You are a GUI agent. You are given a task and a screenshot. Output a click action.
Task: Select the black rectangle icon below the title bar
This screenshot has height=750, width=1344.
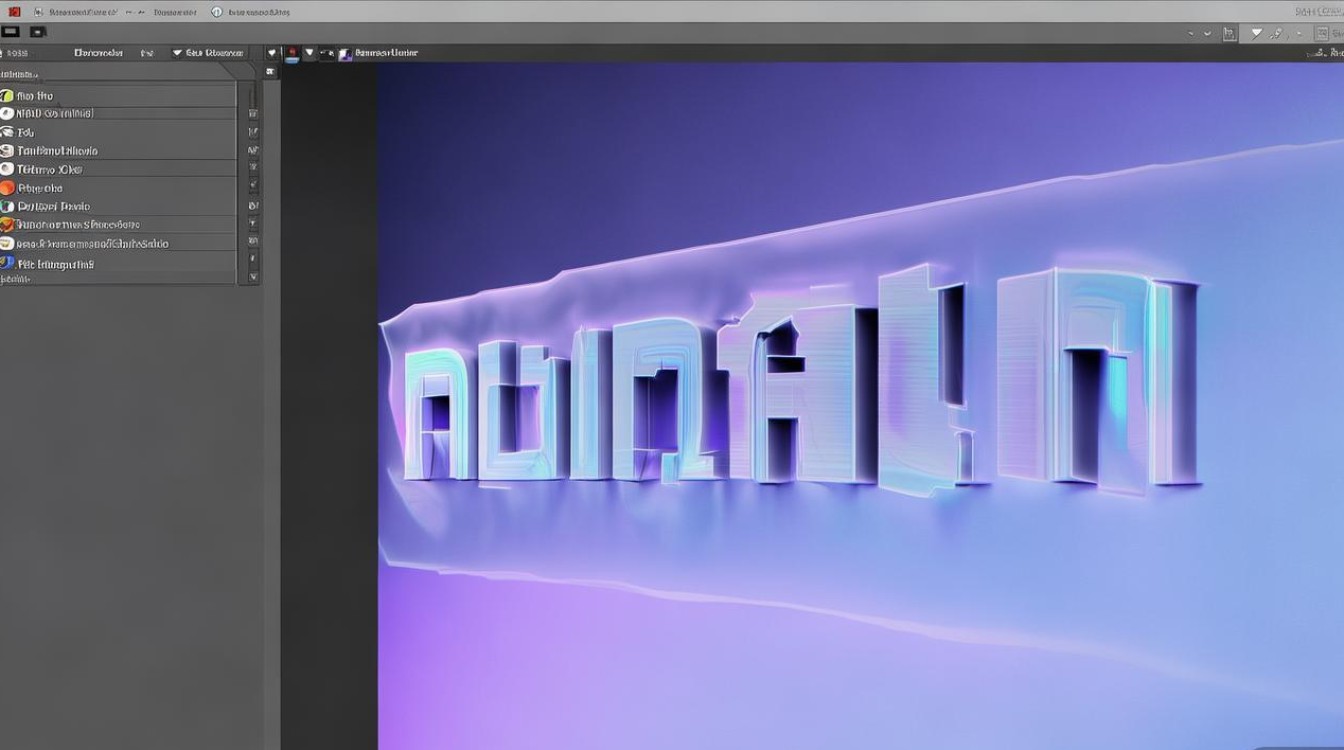[x=11, y=32]
